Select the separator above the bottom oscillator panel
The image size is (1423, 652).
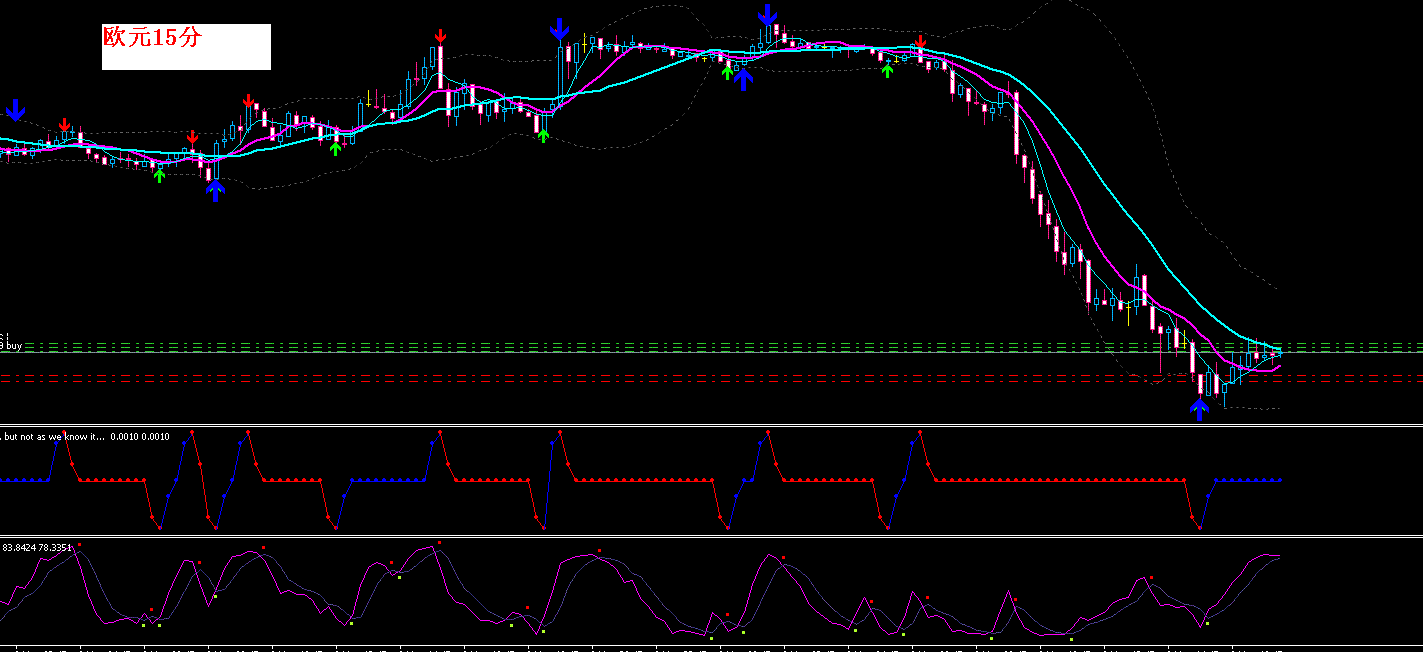point(711,538)
